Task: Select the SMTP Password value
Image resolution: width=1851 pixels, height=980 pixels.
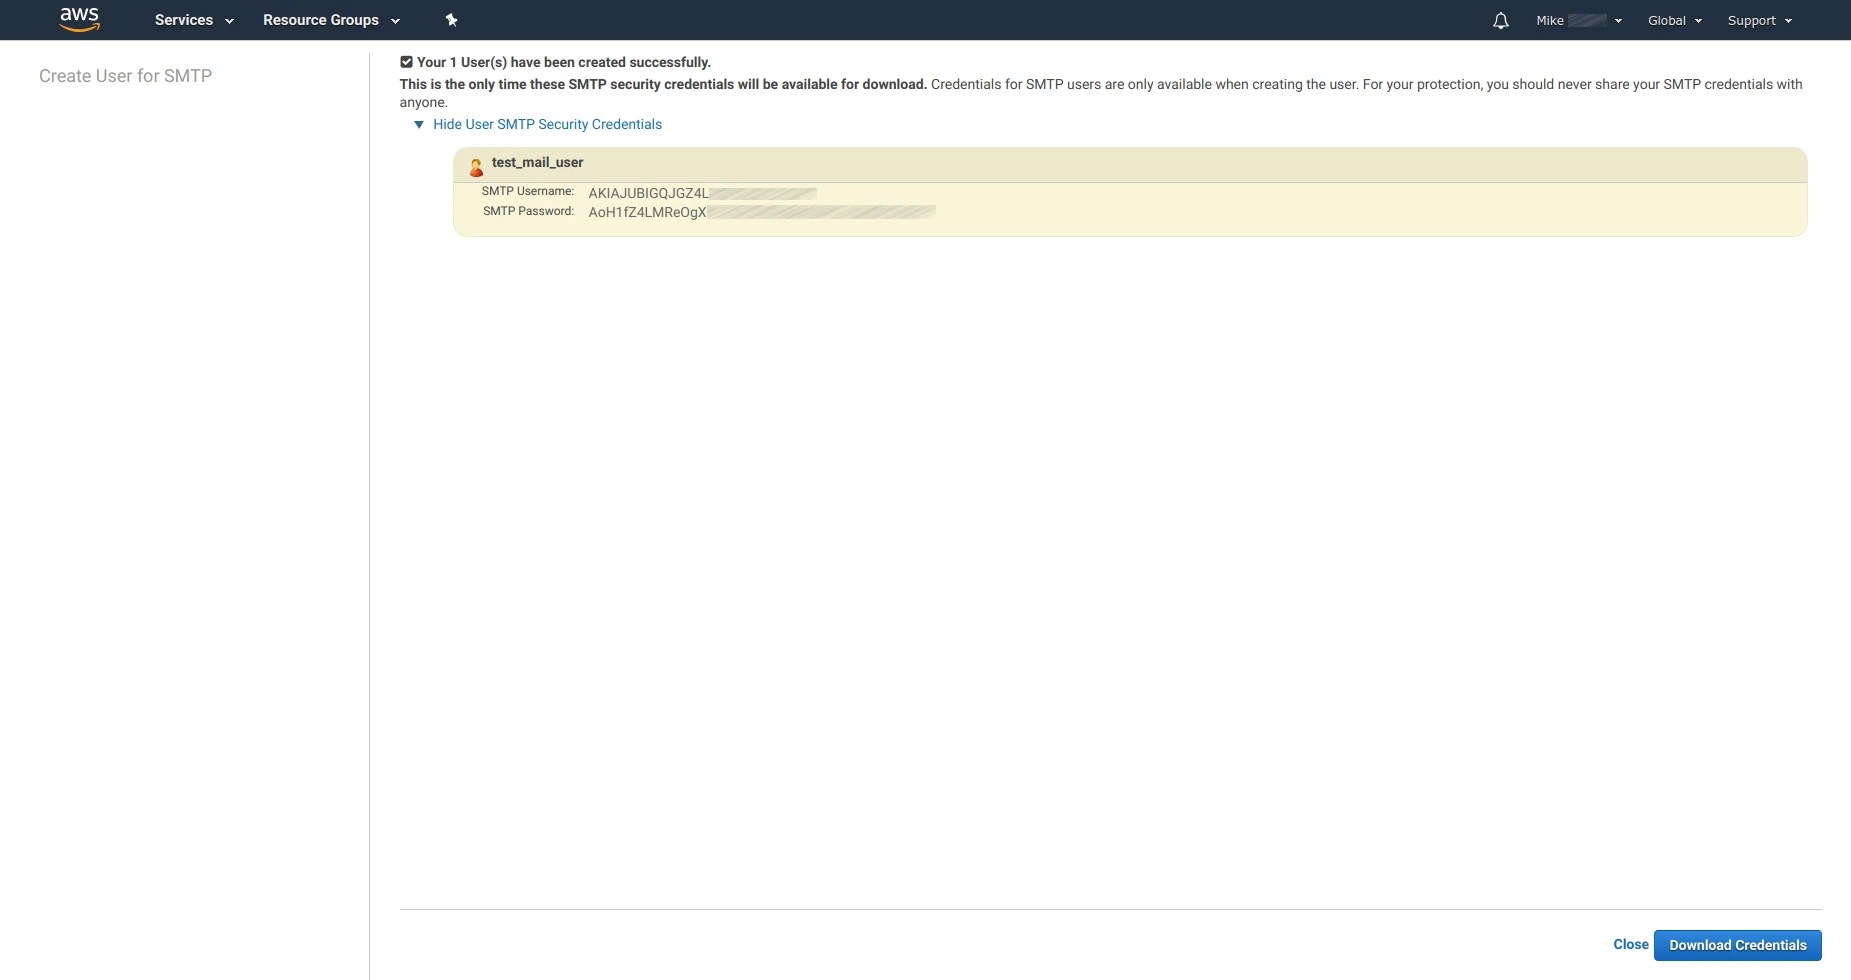Action: [760, 211]
